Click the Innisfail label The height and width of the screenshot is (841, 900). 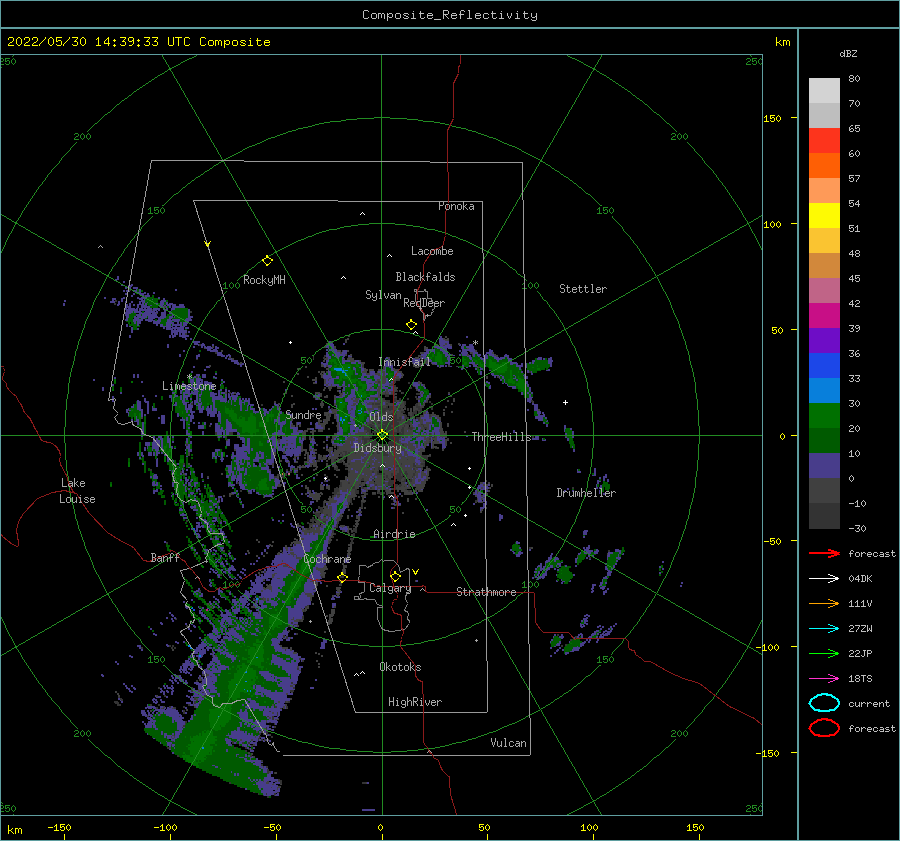point(404,362)
